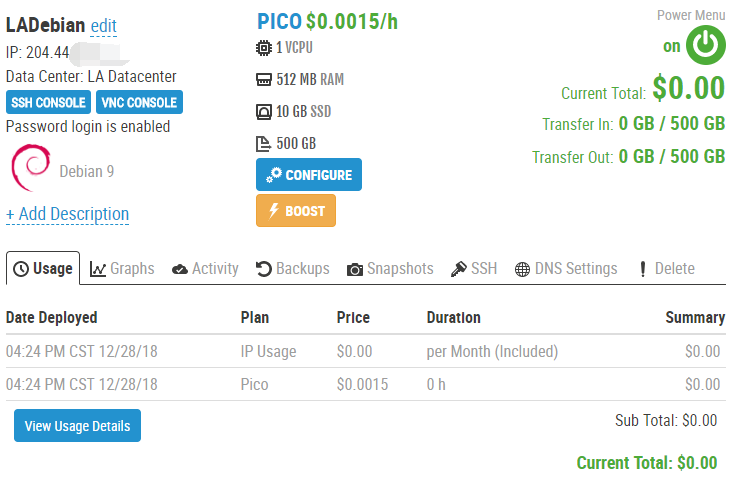Switch to the Activity tab
Screen dimensions: 730x478
pos(205,268)
